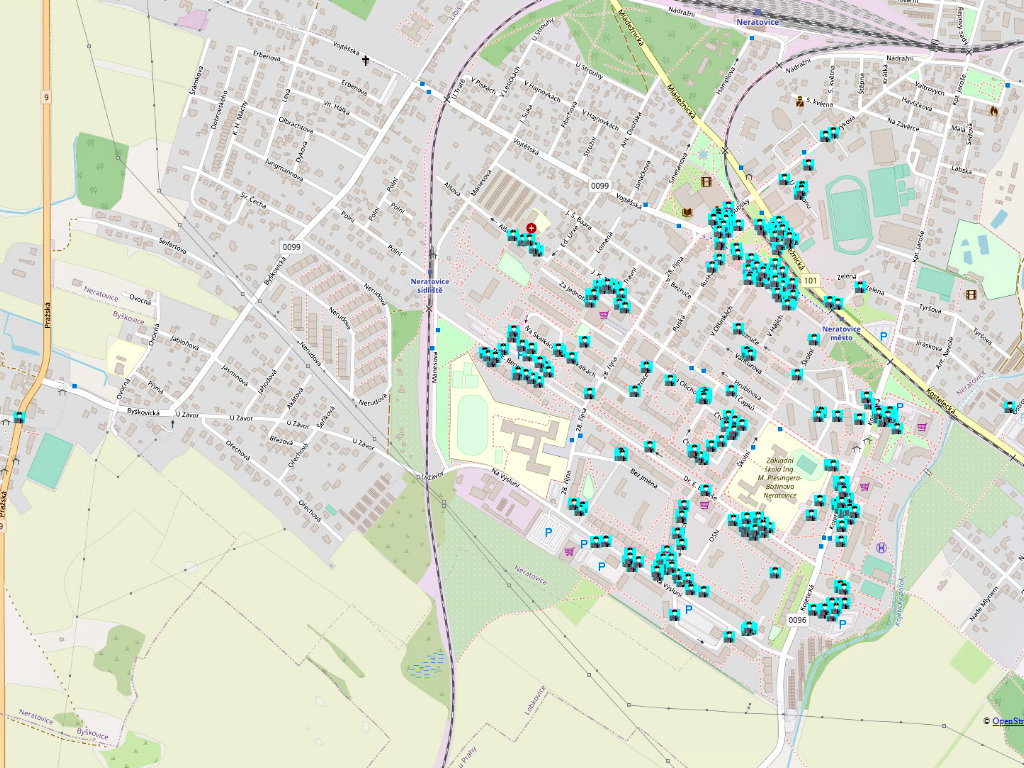
Task: Click the Jungmannova street label
Action: point(285,168)
